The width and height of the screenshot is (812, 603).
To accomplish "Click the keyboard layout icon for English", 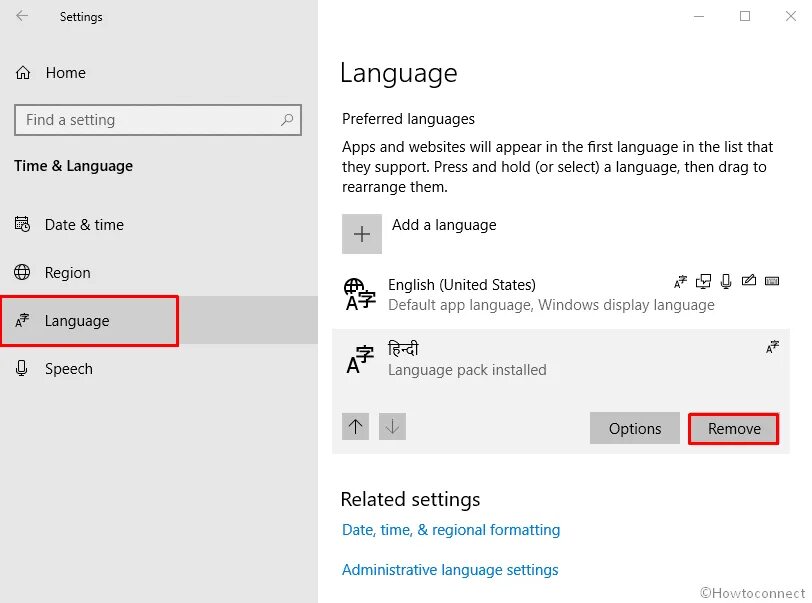I will pos(771,282).
